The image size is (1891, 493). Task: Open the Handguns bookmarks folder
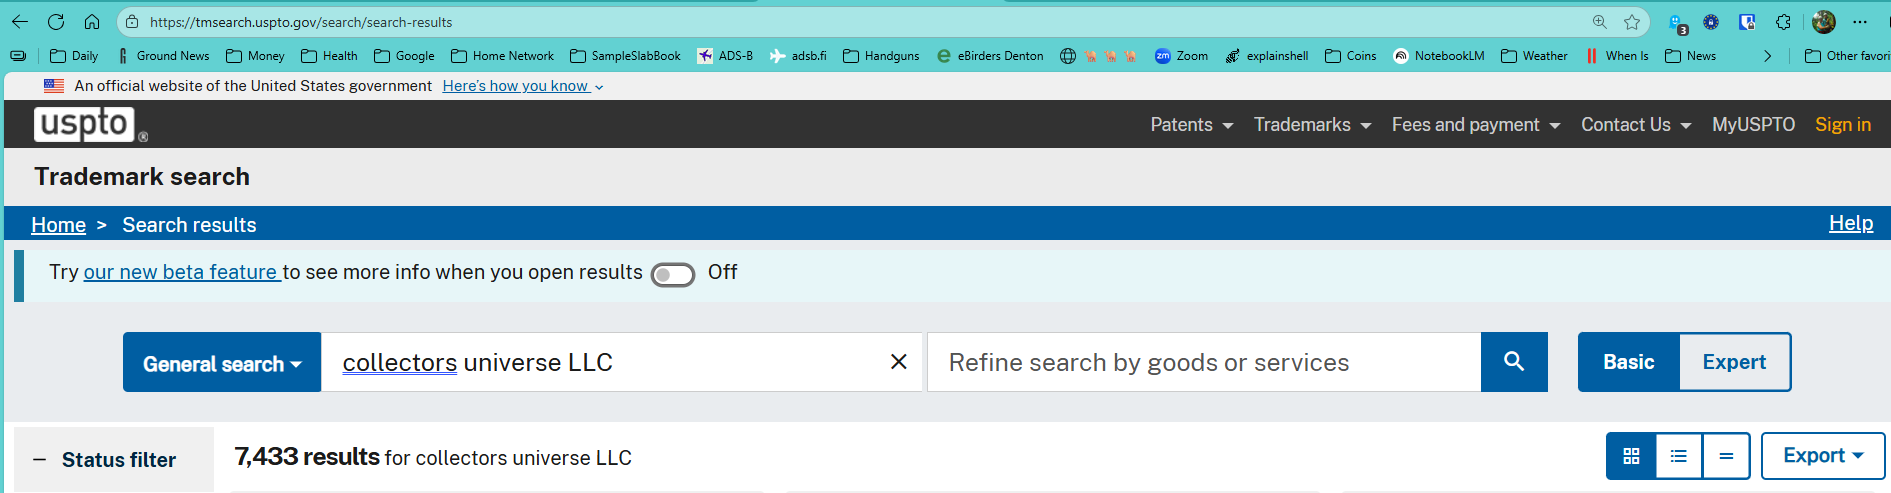[x=881, y=56]
